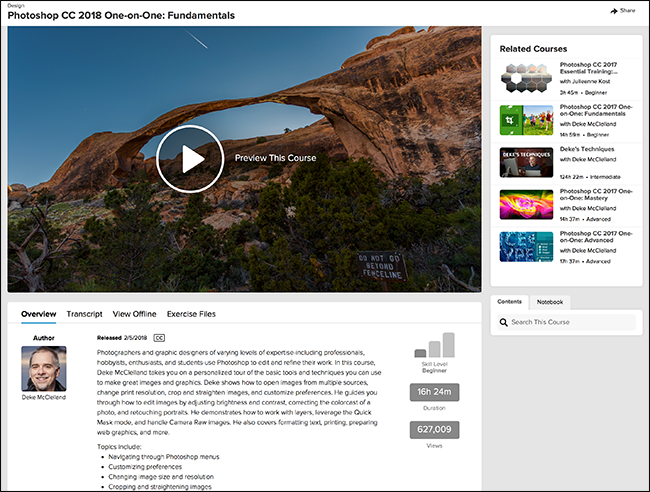Screen dimensions: 650x492
Task: Click the course title heading
Action: 121,15
